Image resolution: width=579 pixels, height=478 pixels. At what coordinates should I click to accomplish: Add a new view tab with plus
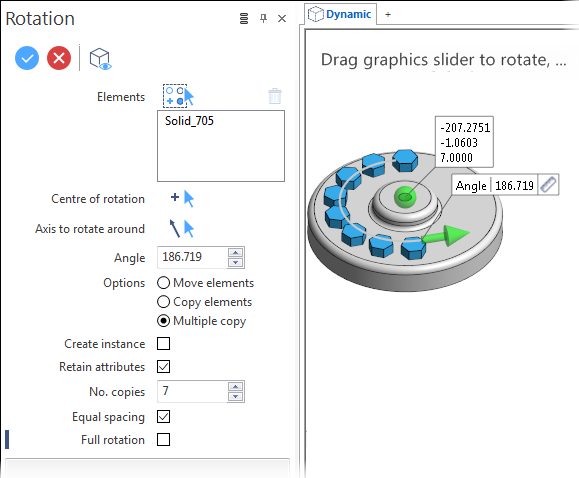tap(388, 15)
